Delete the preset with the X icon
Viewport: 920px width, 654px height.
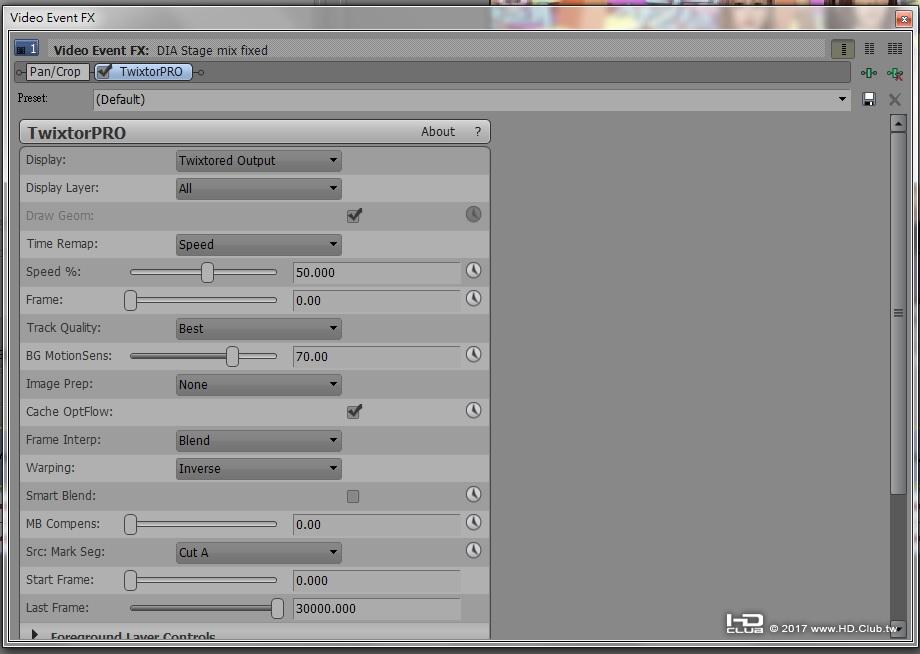[x=895, y=99]
